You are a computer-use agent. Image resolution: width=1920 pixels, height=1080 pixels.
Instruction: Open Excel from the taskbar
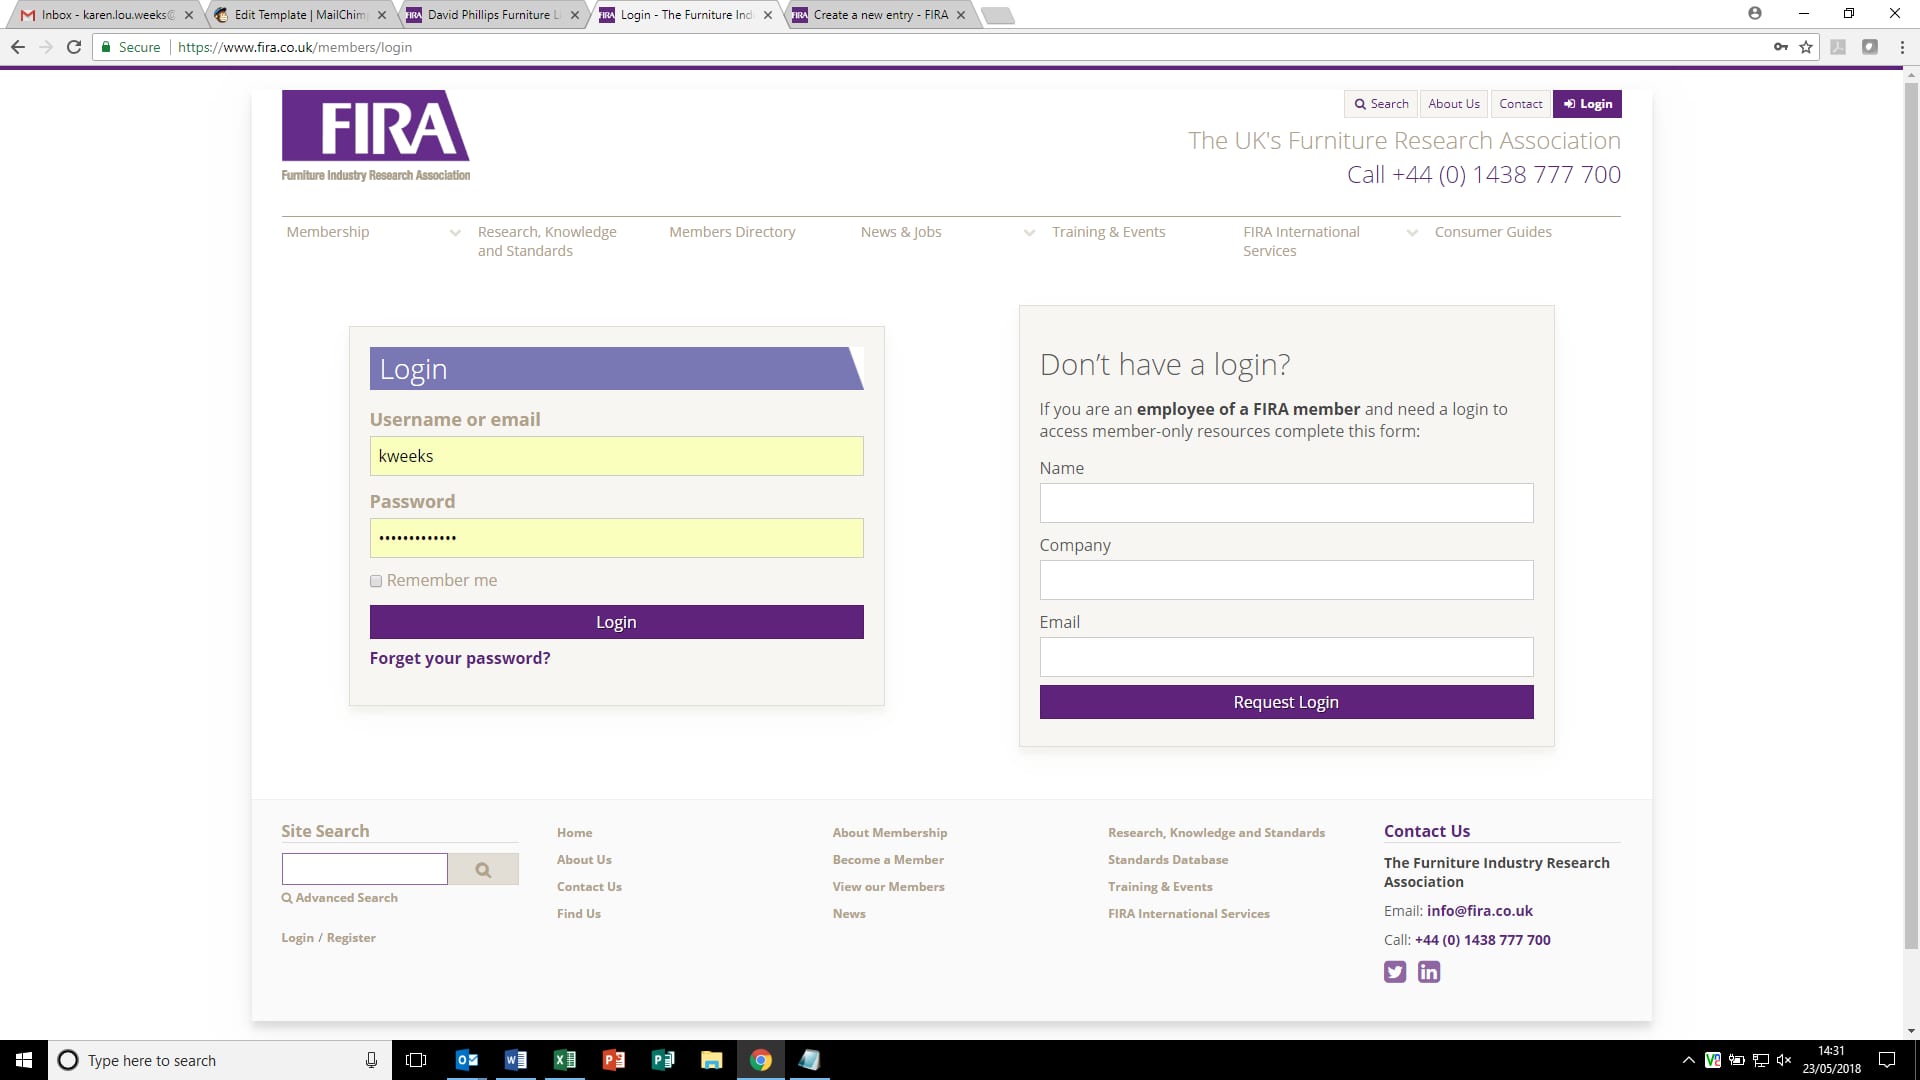point(565,1060)
